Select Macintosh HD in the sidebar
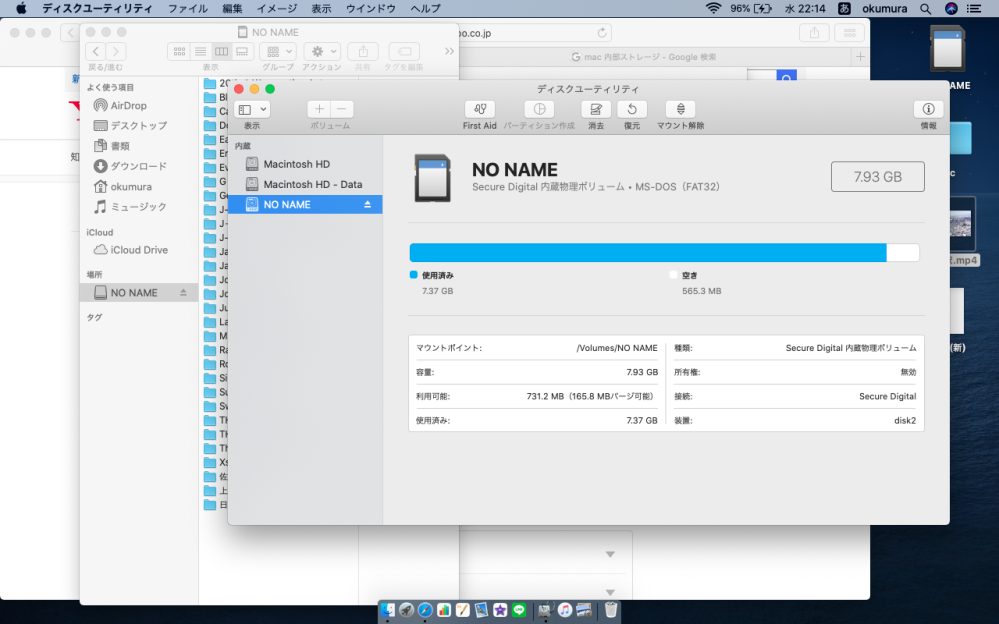Screen dimensions: 999x624 coord(296,164)
